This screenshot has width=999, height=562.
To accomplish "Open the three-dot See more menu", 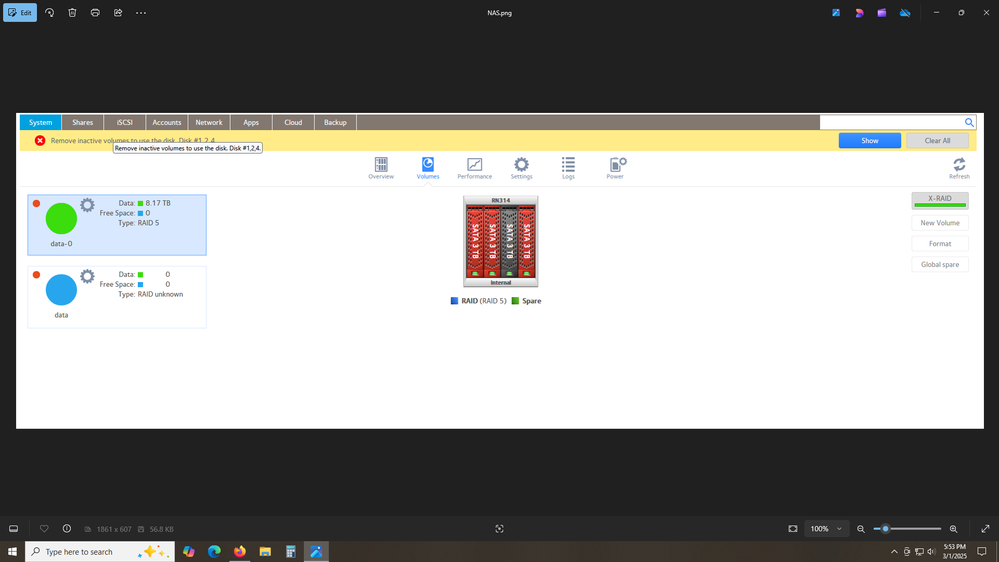I will pos(141,13).
